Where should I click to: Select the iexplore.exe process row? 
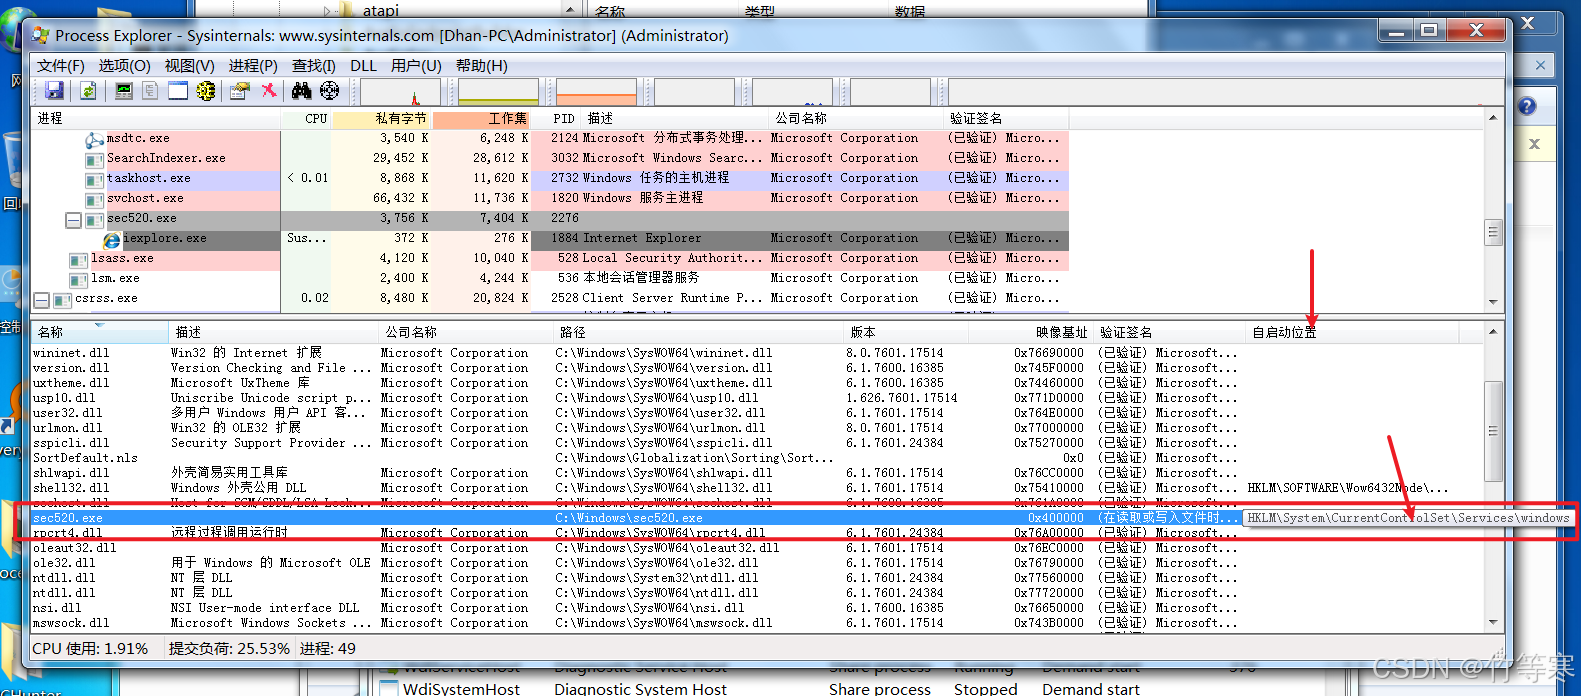[165, 239]
